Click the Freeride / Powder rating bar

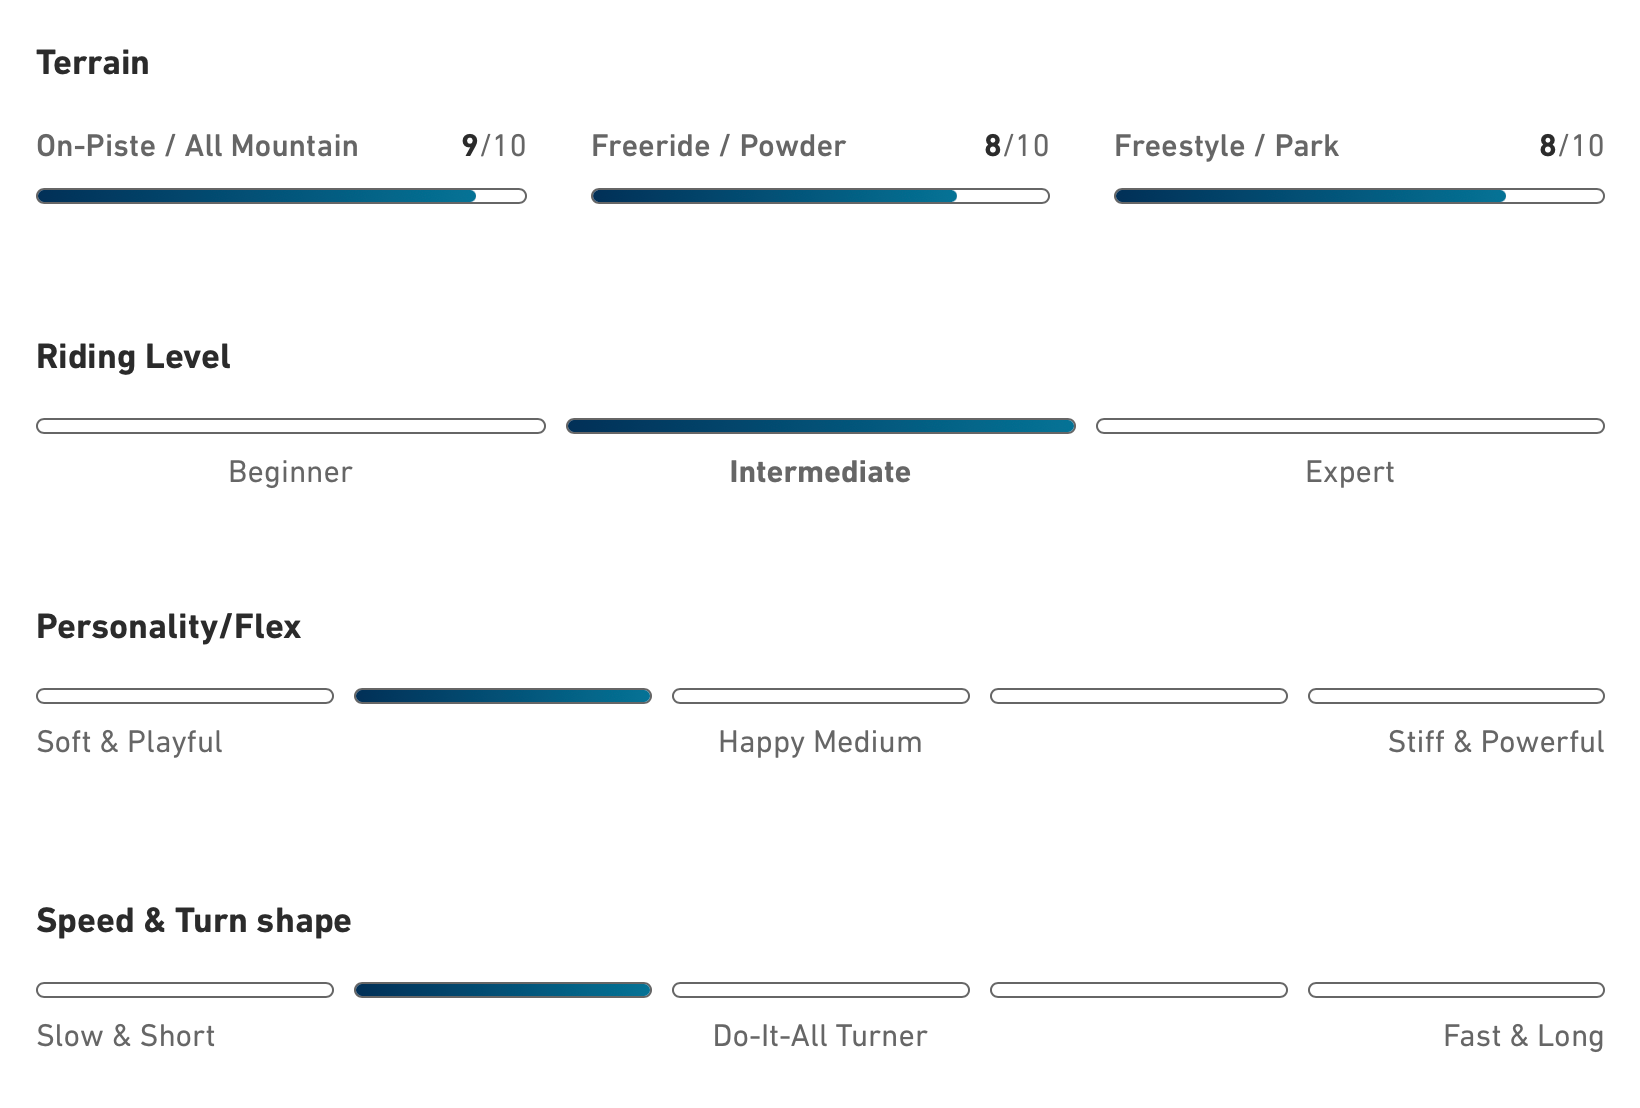click(x=820, y=196)
